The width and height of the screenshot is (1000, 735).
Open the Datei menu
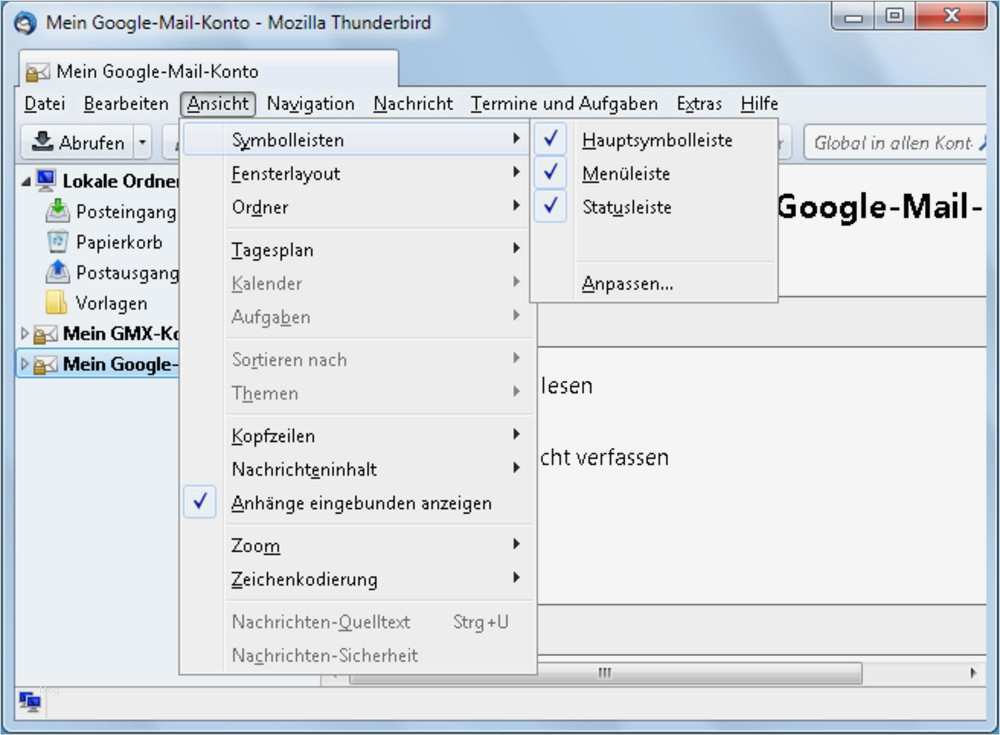coord(45,103)
